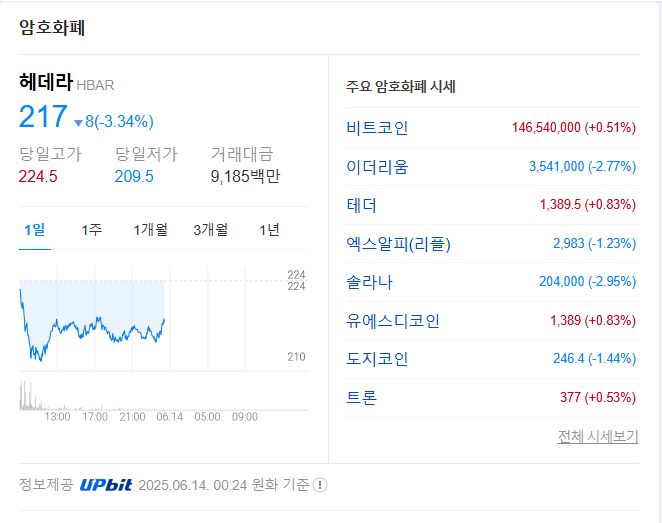
Task: Click the Ethereum price 3,541,000 (-2.77%)
Action: 583,167
